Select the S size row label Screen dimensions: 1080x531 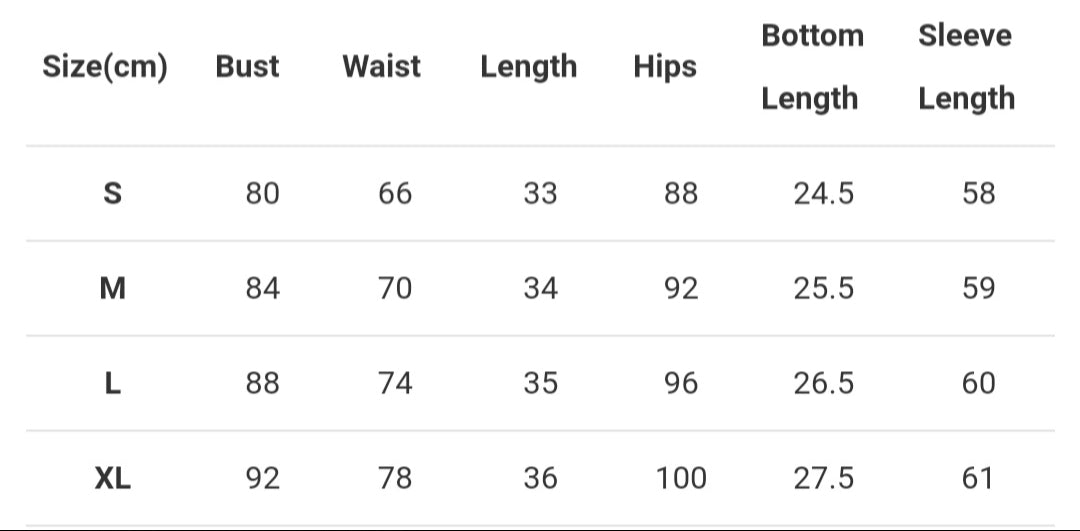point(113,193)
